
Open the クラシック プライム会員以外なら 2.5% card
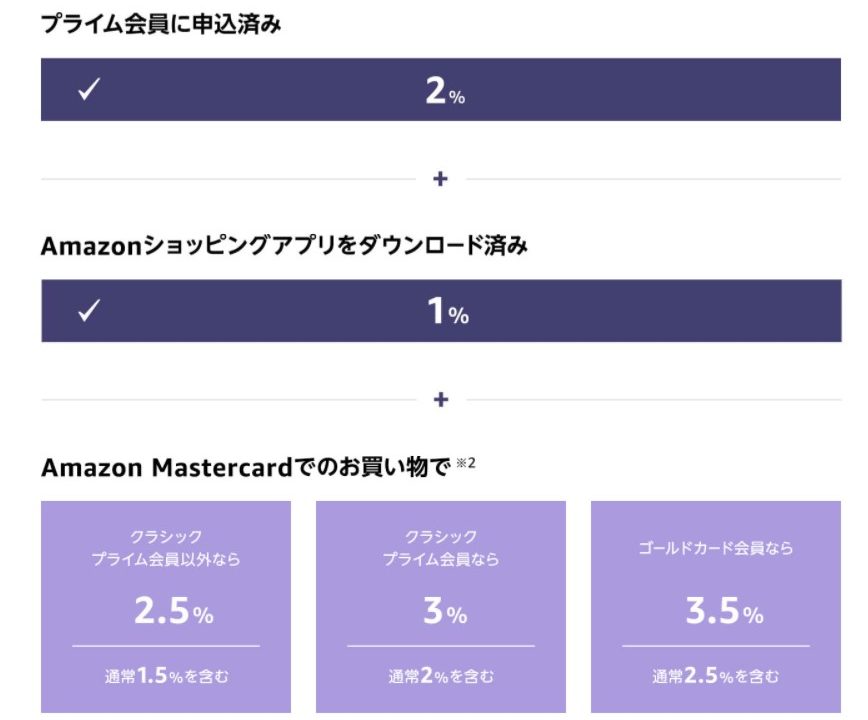(166, 607)
